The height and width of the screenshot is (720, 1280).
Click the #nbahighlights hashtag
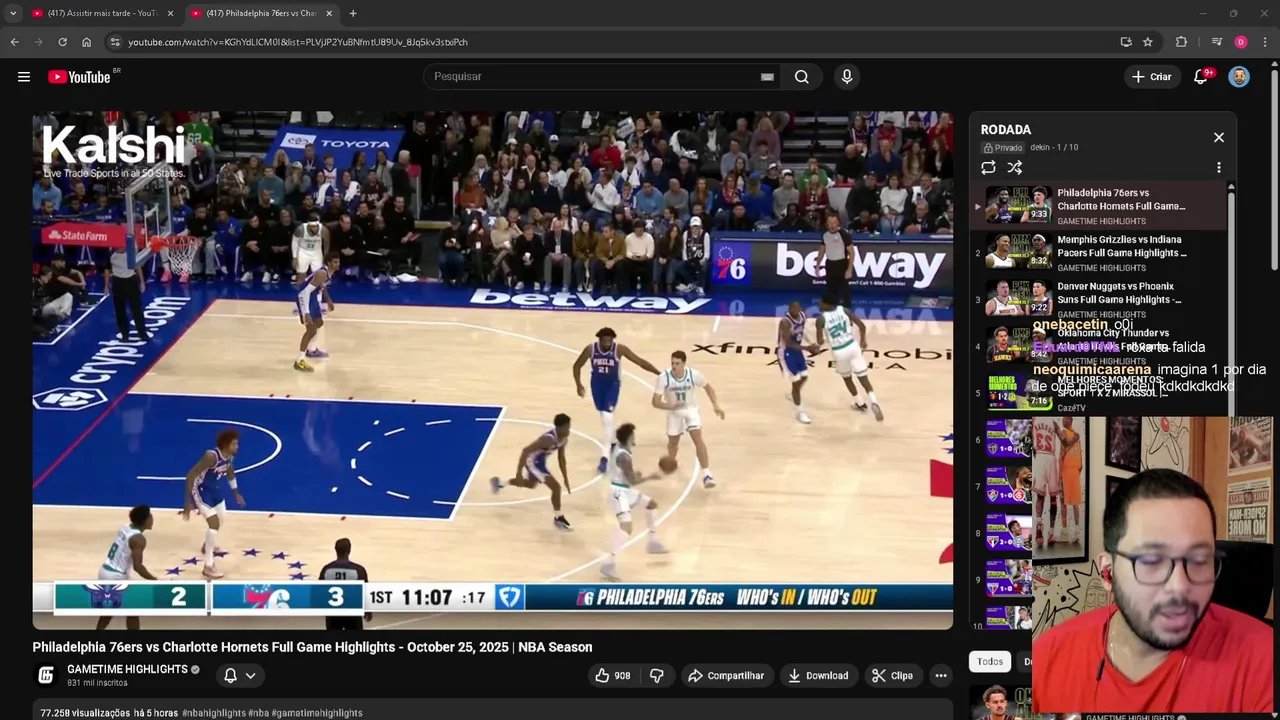(215, 713)
